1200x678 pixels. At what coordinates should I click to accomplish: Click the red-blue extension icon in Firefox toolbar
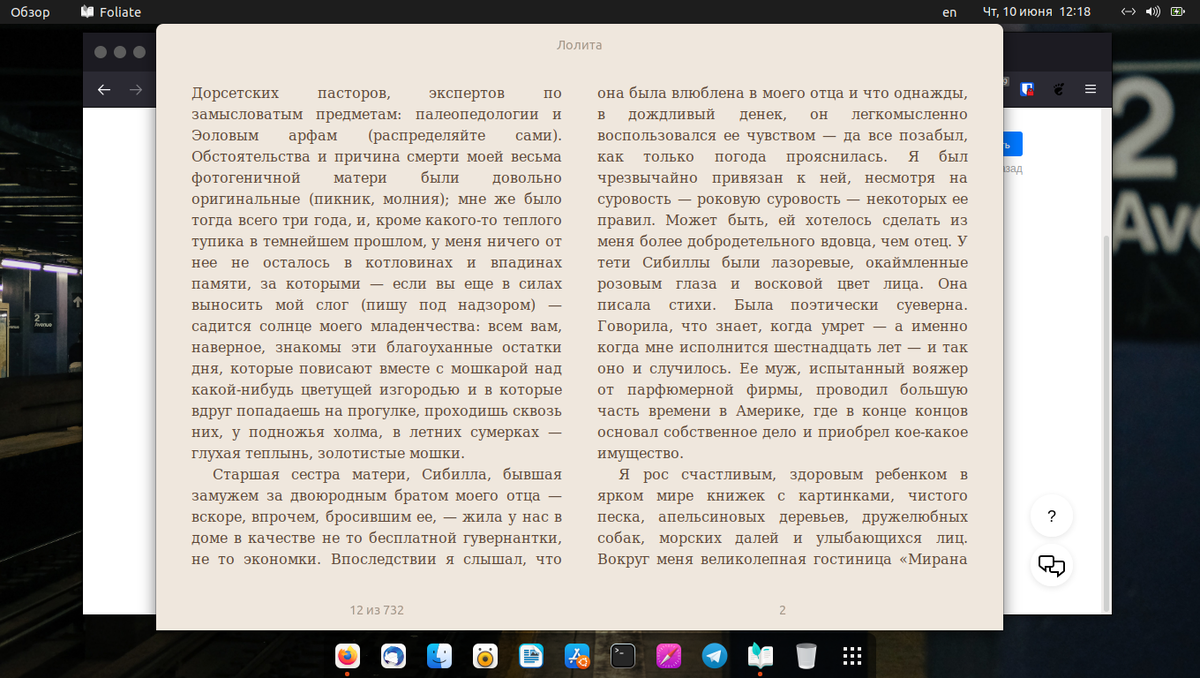coord(1027,89)
